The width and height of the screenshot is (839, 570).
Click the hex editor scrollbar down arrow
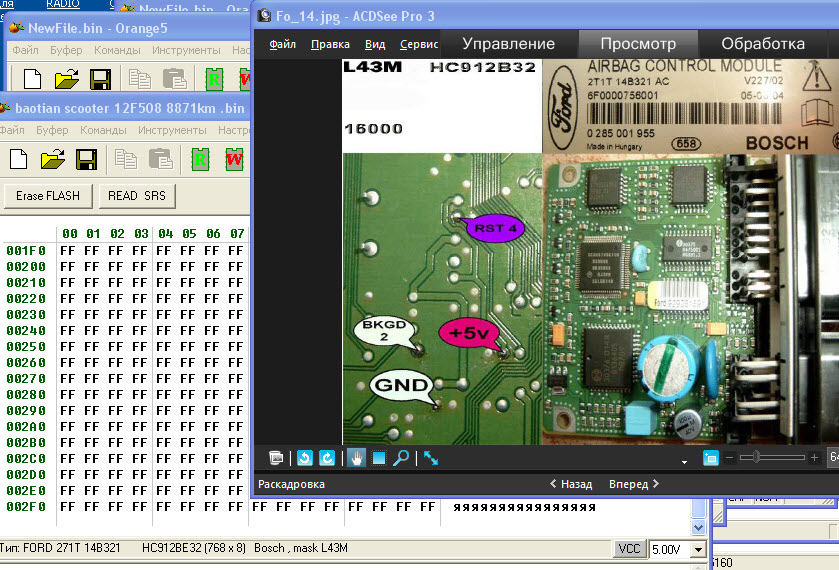coord(698,527)
